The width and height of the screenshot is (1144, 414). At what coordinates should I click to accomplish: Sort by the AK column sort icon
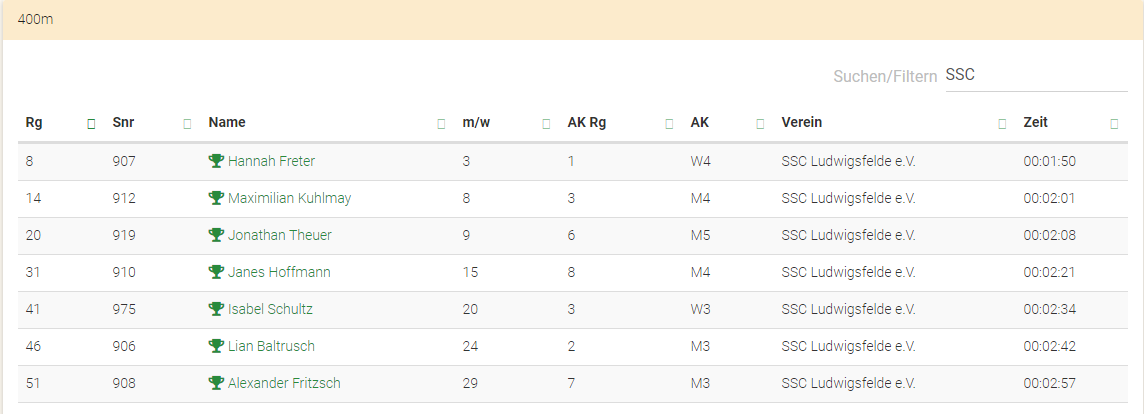pos(760,124)
